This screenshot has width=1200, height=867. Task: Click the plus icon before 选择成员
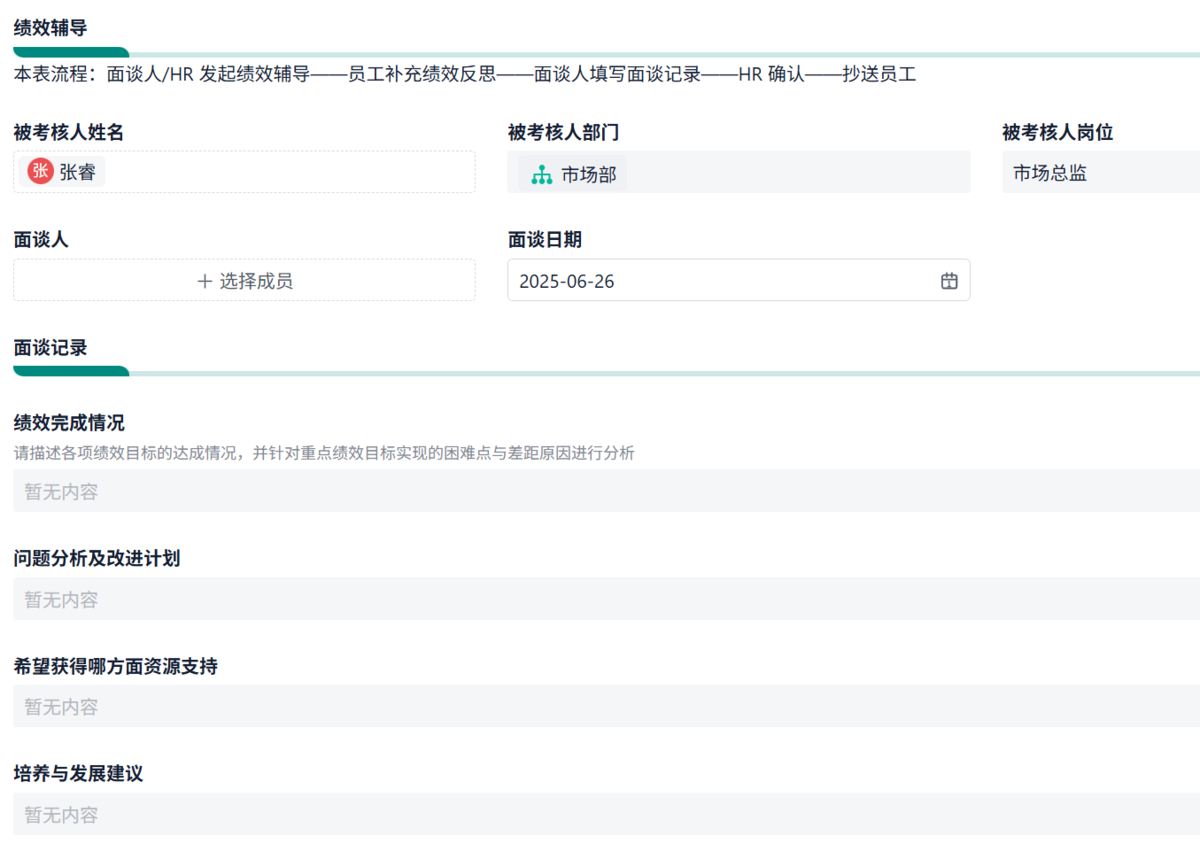[204, 281]
